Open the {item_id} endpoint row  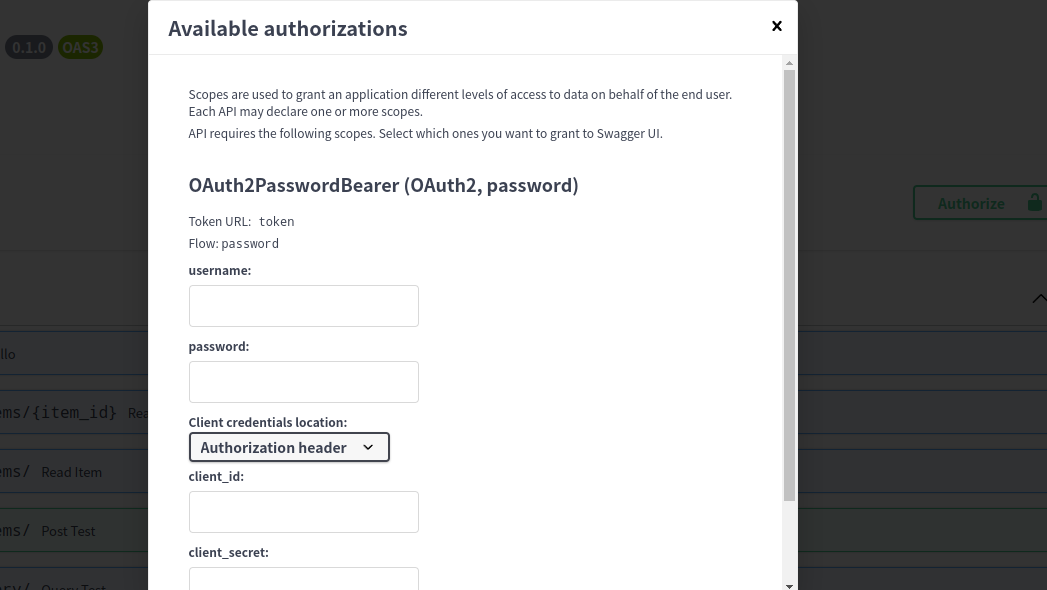(60, 412)
